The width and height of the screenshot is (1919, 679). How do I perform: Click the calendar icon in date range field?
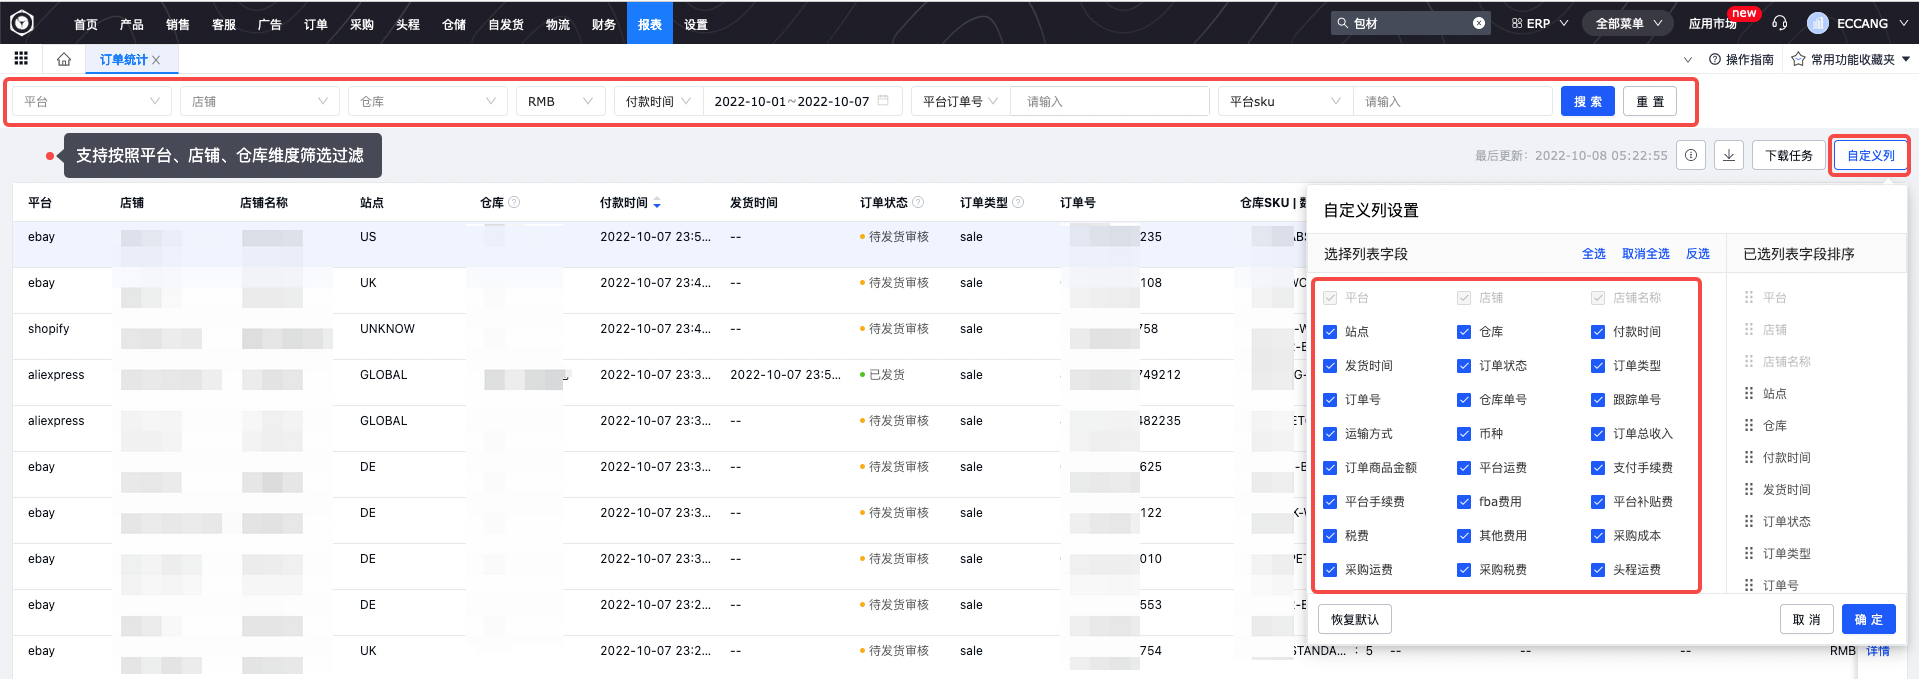click(883, 101)
